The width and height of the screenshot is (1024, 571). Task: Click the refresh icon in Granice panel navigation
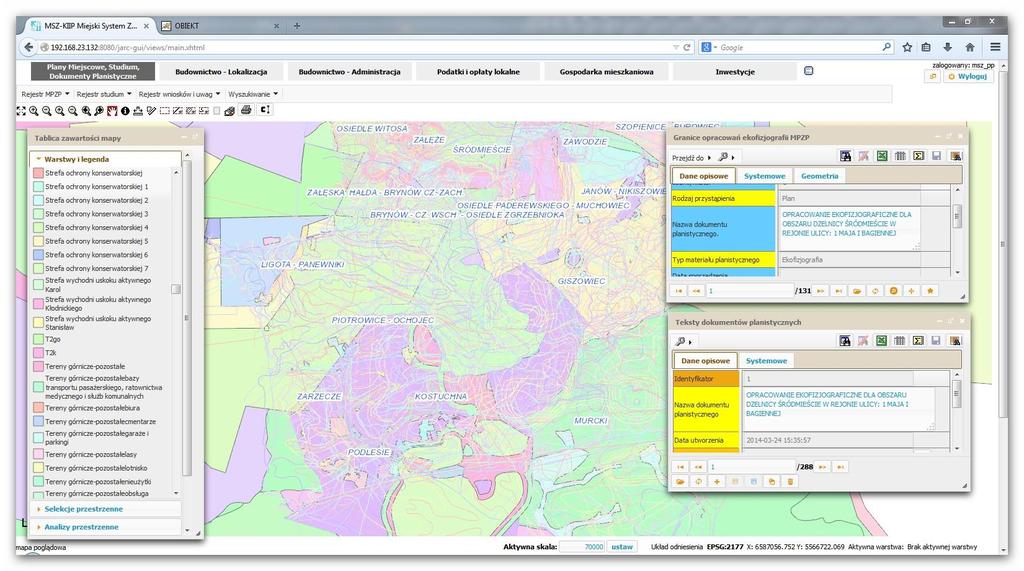point(875,291)
